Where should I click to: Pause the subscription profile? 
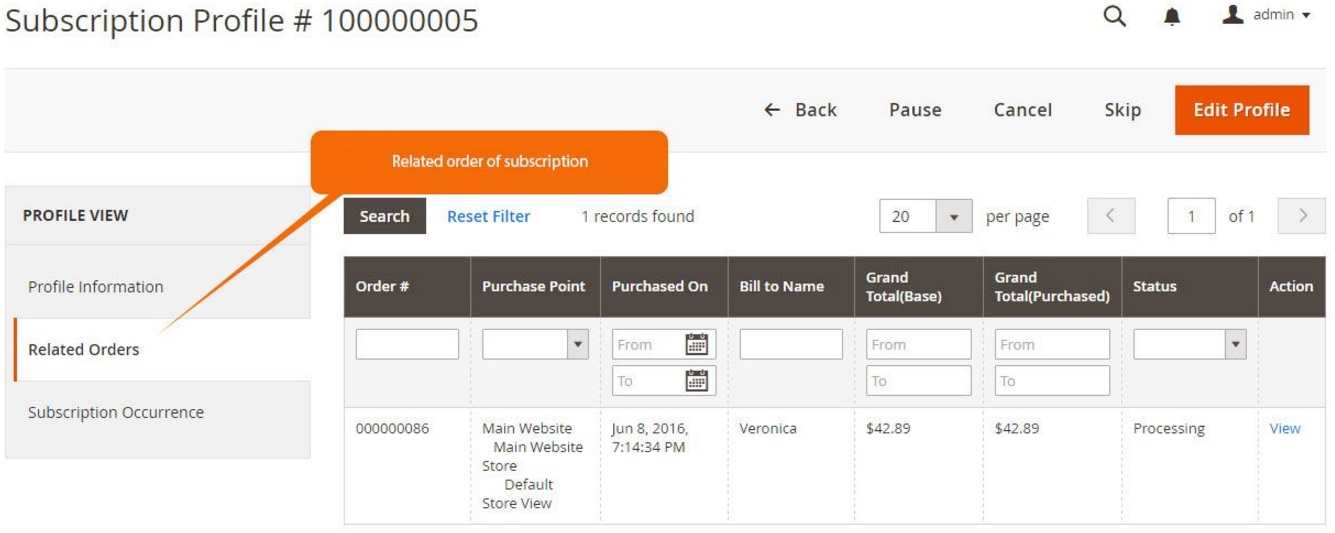(915, 110)
